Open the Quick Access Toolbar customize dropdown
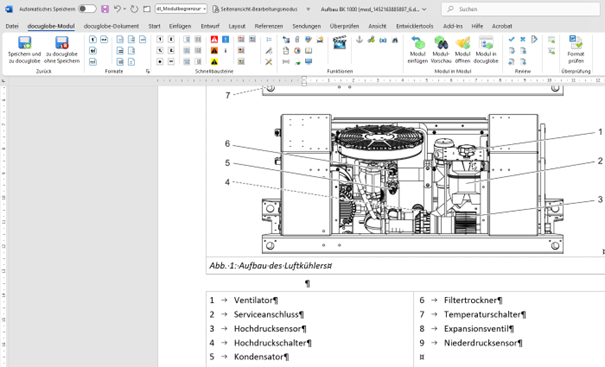This screenshot has height=367, width=605. click(x=308, y=9)
